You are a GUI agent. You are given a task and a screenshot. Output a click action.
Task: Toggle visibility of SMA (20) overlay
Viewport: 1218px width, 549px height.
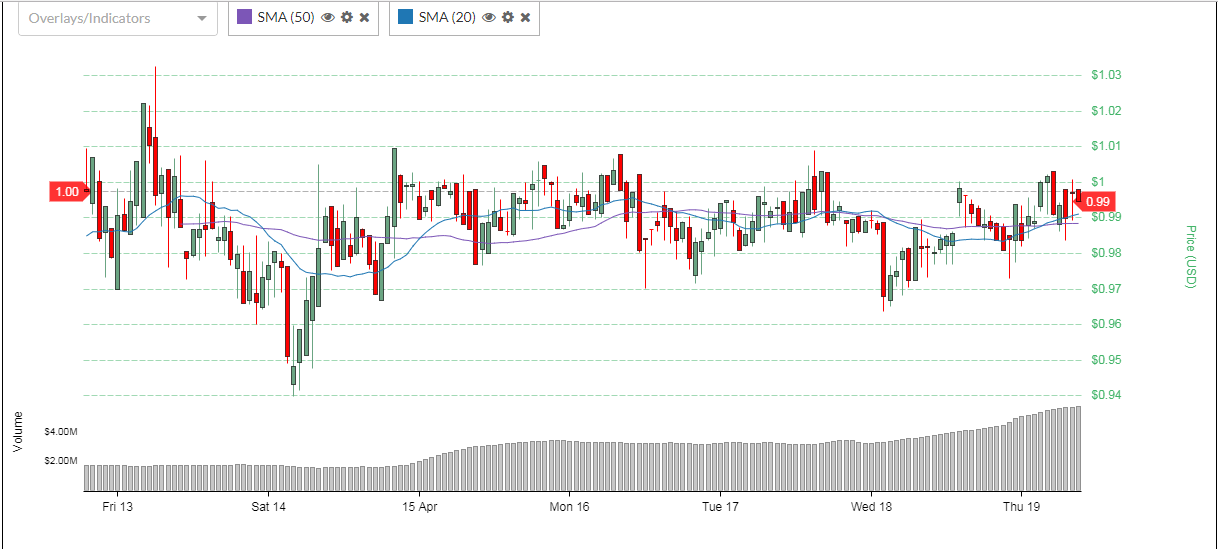[x=489, y=18]
